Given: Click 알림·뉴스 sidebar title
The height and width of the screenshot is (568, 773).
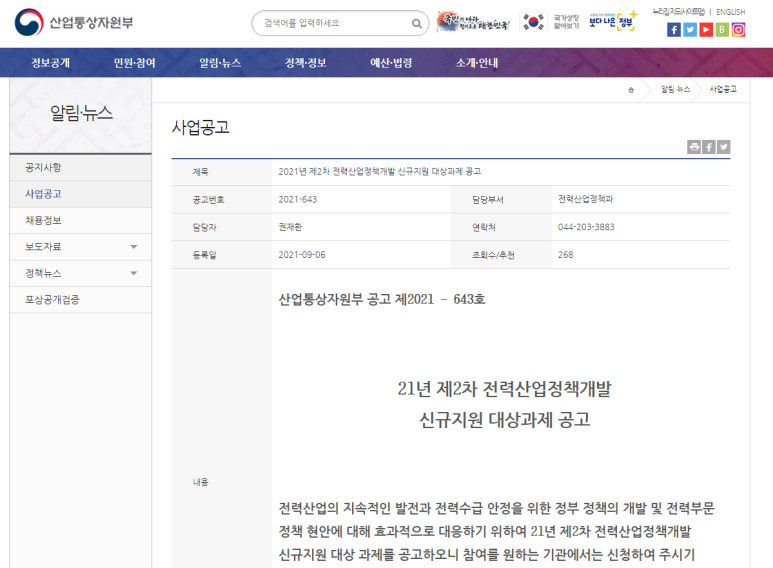Looking at the screenshot, I should point(81,113).
